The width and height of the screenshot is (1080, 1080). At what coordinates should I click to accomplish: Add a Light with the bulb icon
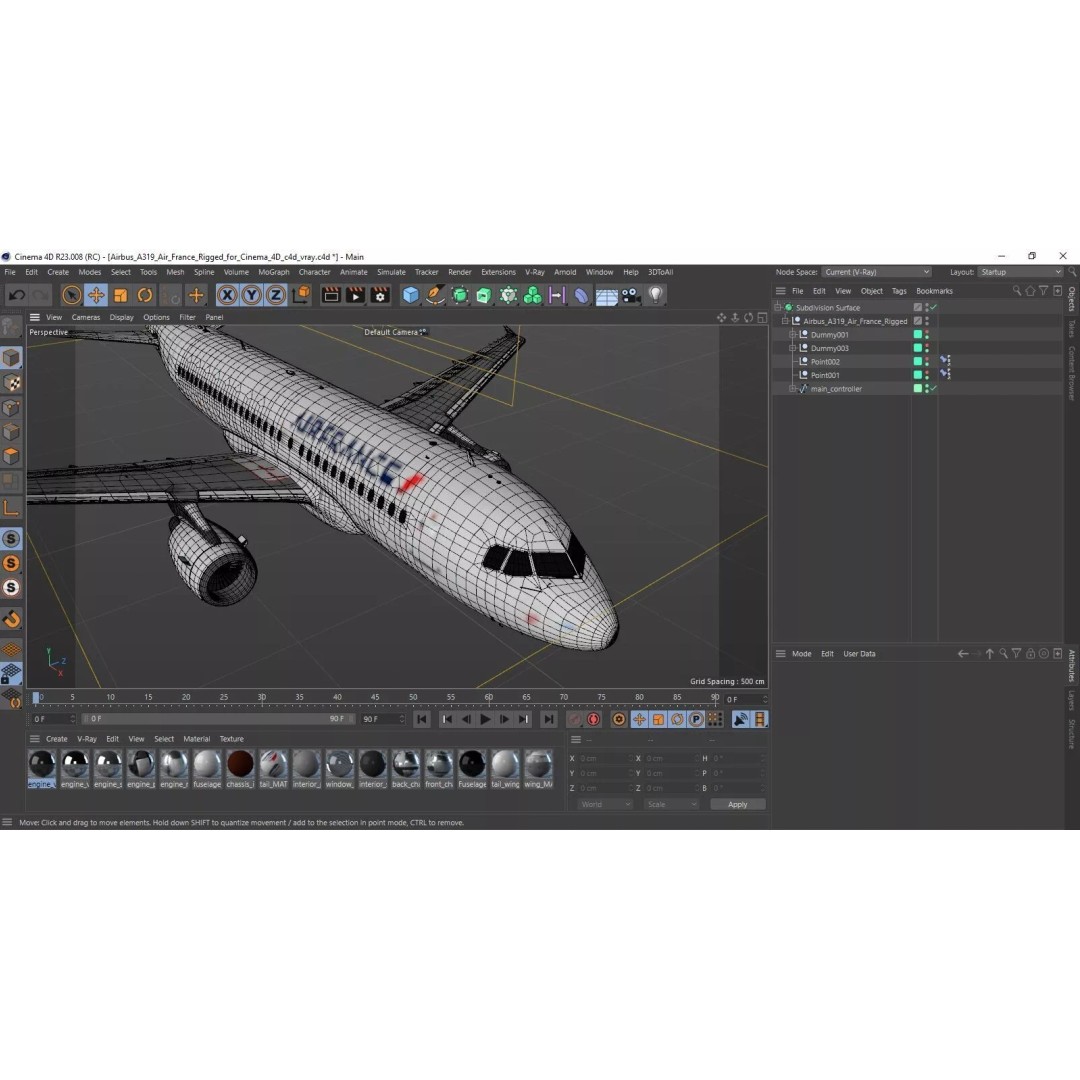coord(655,295)
